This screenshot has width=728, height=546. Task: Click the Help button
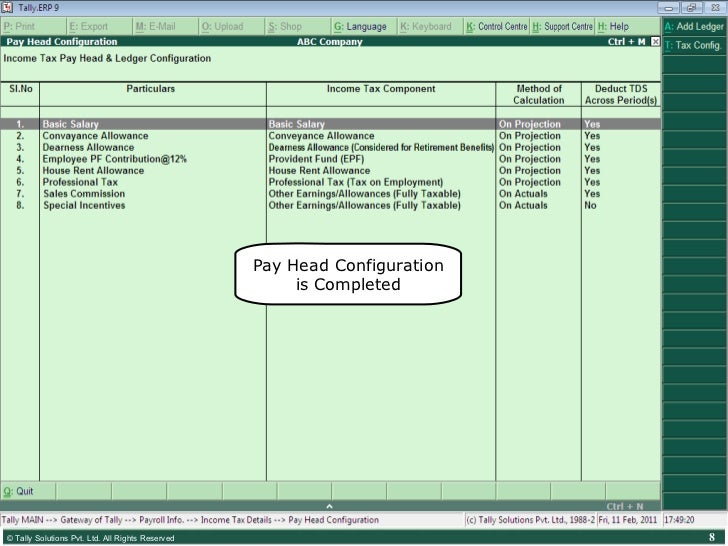coord(614,26)
